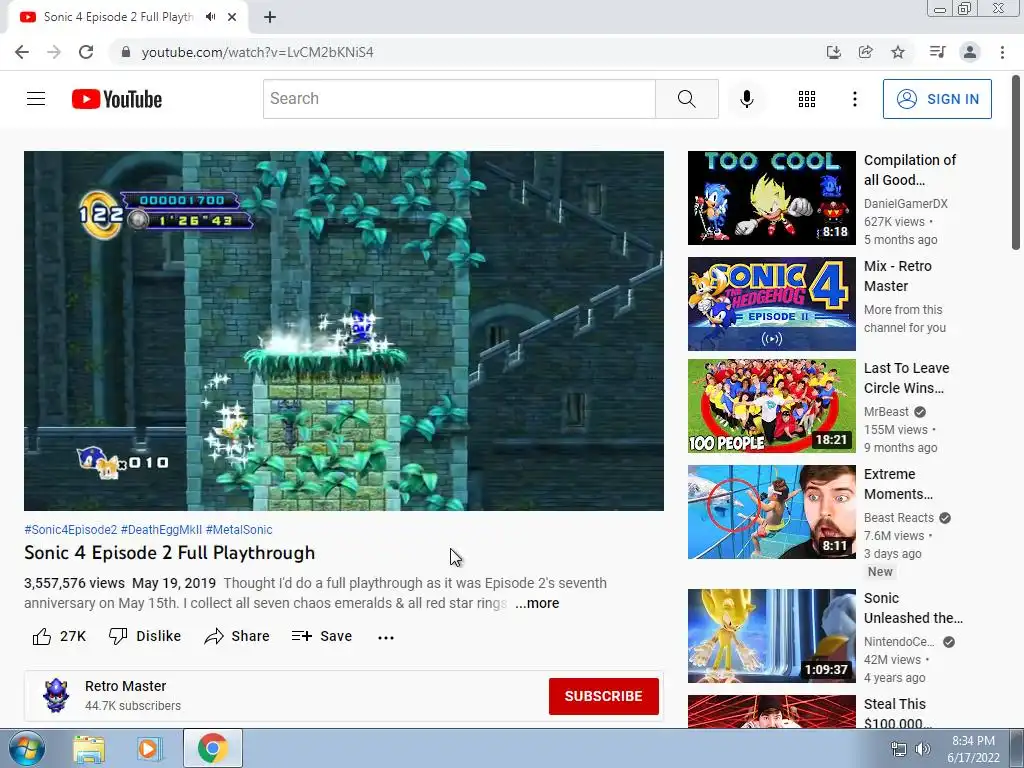Reload the page
Viewport: 1024px width, 768px height.
coord(86,52)
